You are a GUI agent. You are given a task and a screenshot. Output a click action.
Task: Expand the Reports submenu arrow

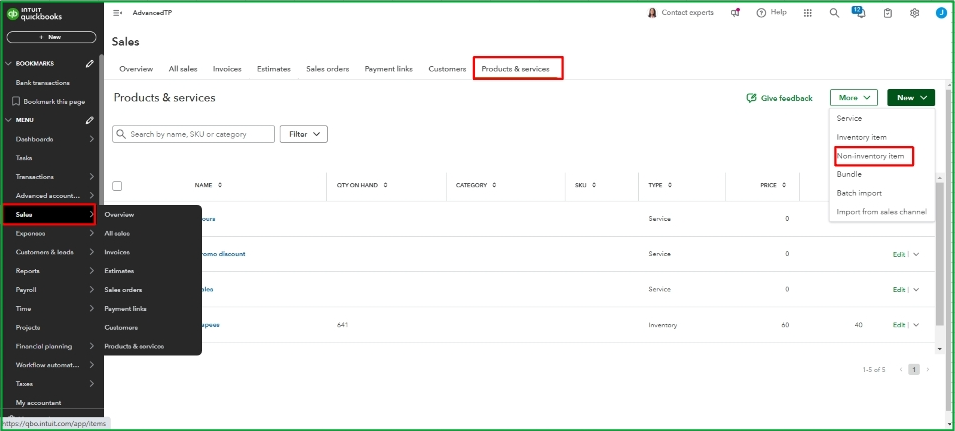(x=91, y=271)
